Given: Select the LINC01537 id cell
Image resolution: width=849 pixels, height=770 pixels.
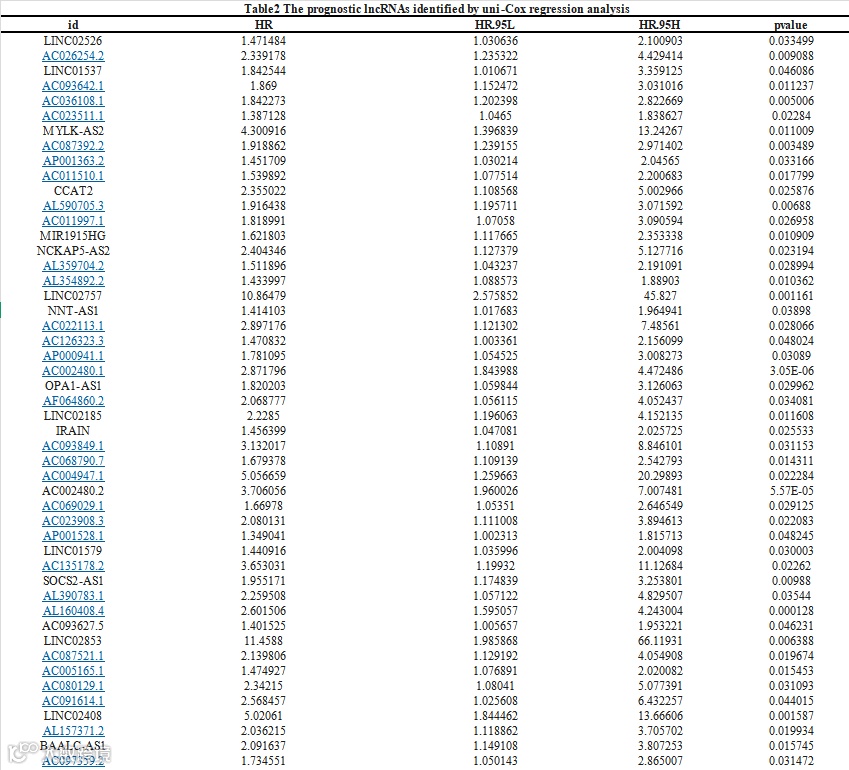Looking at the screenshot, I should pos(73,71).
